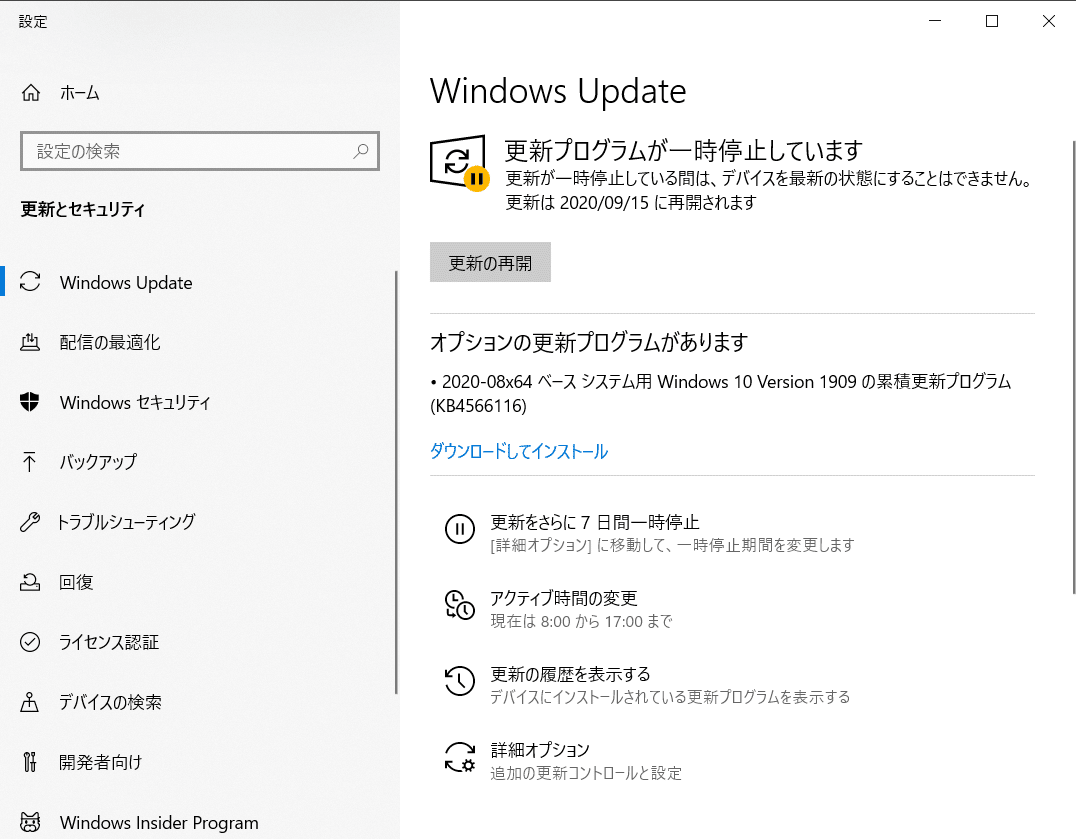Click the search magnifier icon

pyautogui.click(x=361, y=151)
